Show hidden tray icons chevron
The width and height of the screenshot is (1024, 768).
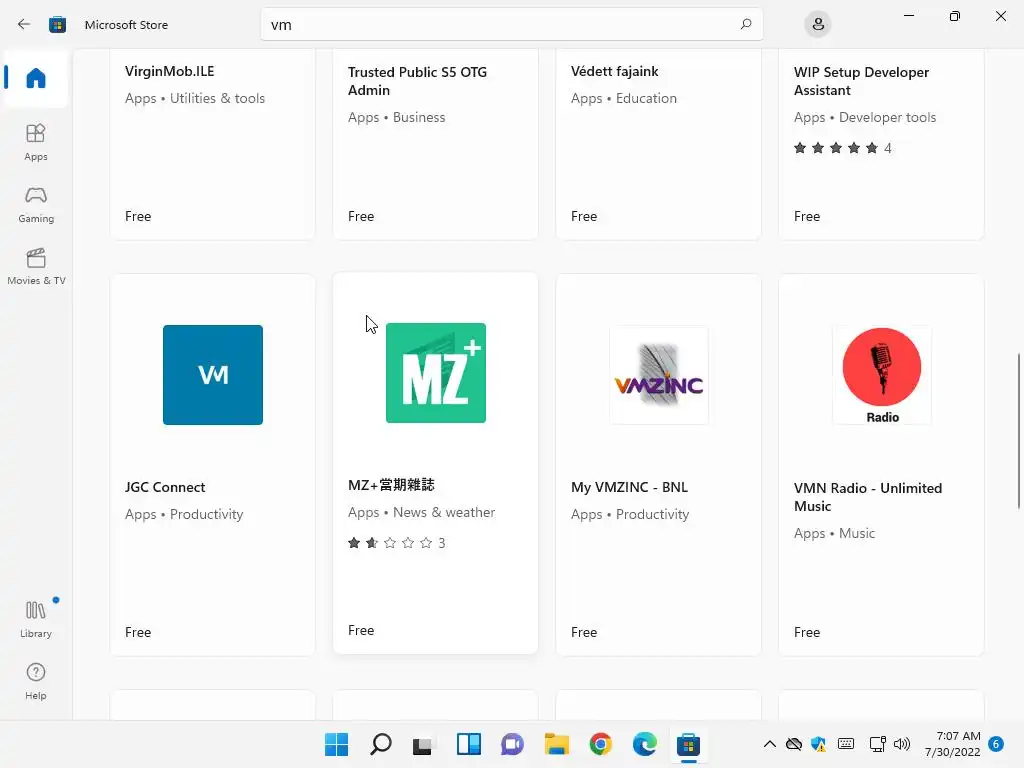coord(769,744)
